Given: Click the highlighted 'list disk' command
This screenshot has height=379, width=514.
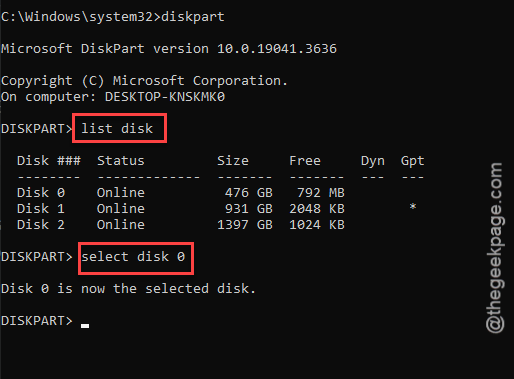Looking at the screenshot, I should [117, 129].
